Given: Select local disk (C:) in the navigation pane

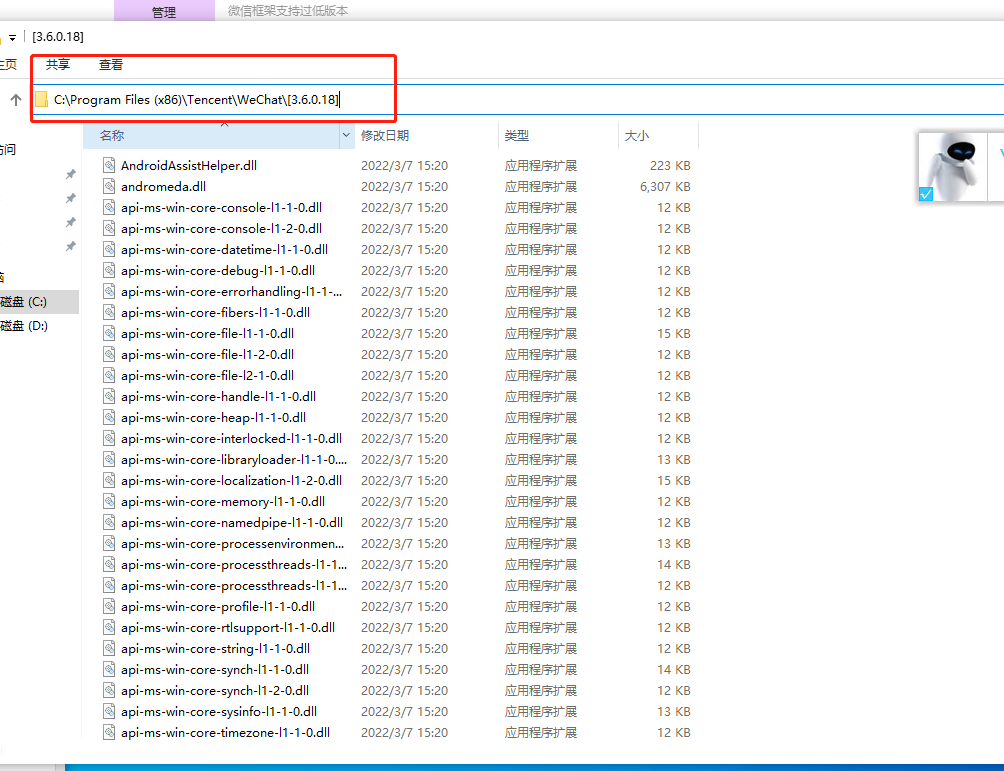Looking at the screenshot, I should [23, 301].
